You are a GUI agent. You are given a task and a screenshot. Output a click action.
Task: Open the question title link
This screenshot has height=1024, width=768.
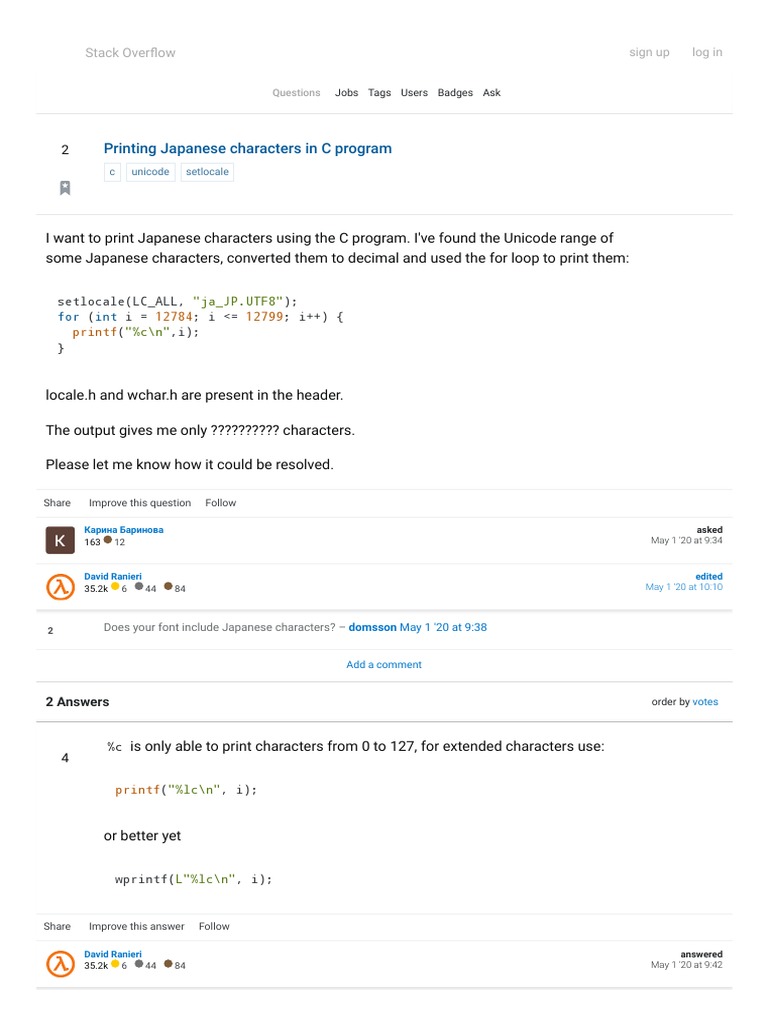tap(247, 148)
